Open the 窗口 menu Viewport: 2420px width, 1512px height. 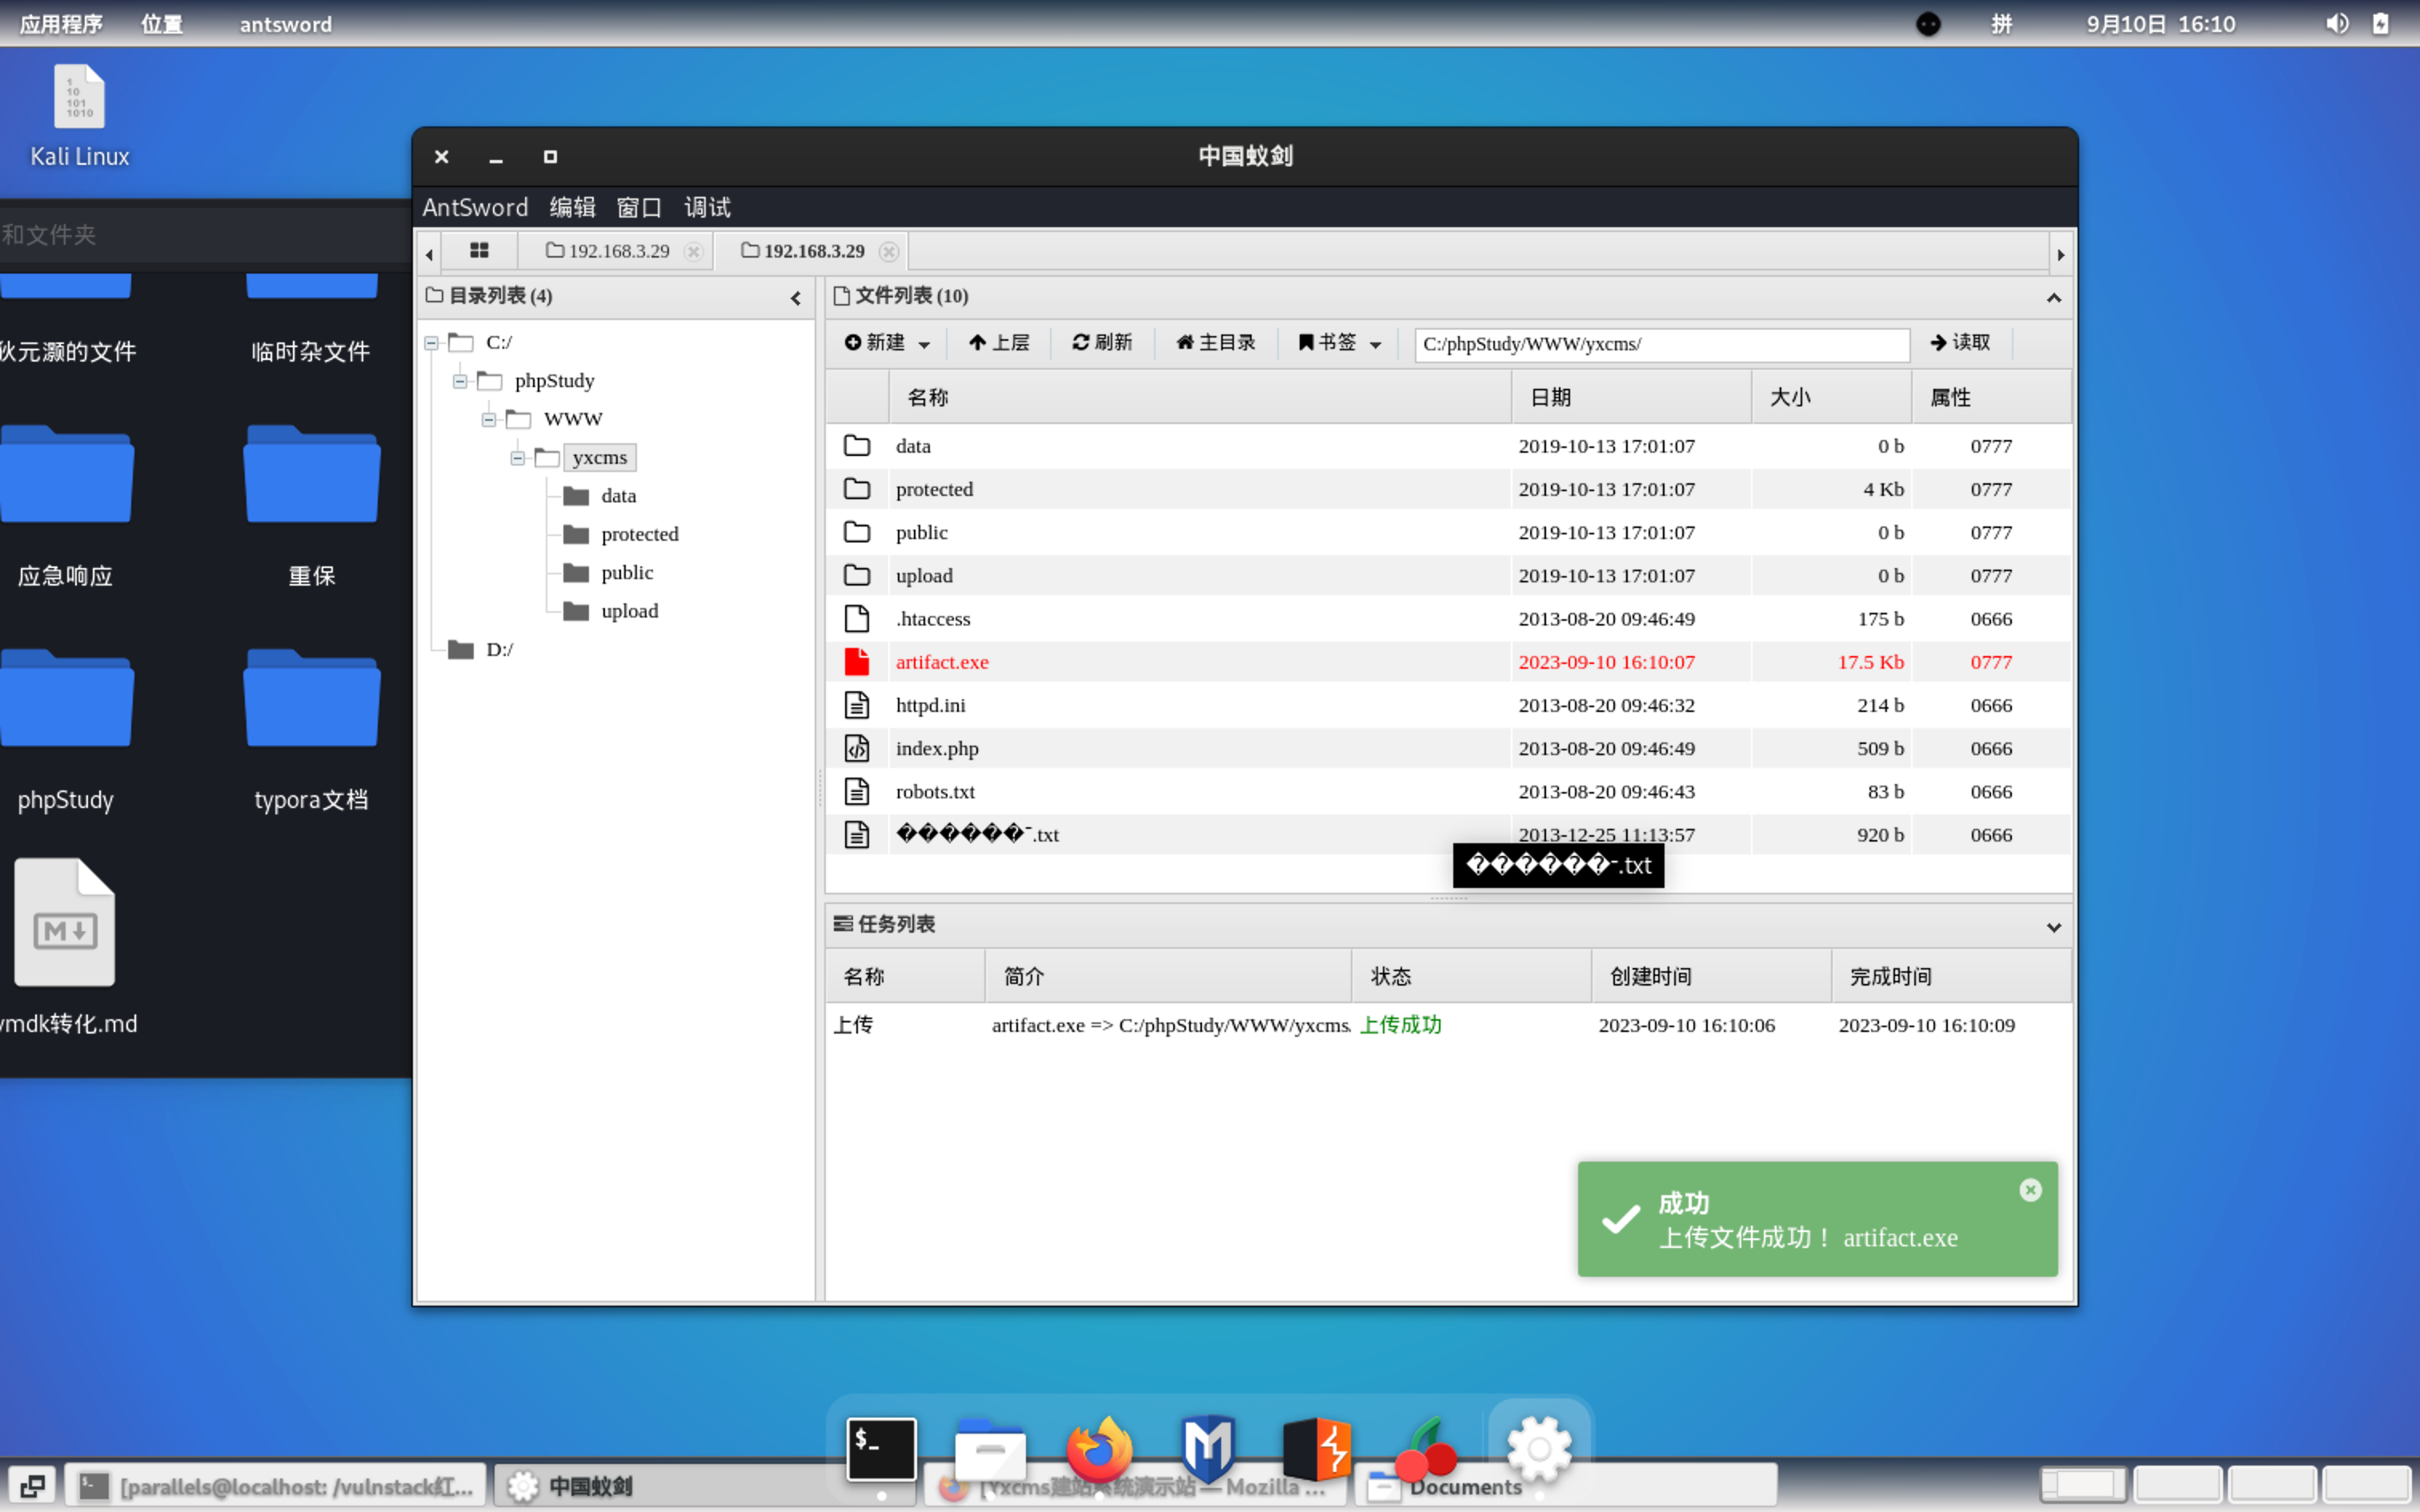pyautogui.click(x=639, y=207)
